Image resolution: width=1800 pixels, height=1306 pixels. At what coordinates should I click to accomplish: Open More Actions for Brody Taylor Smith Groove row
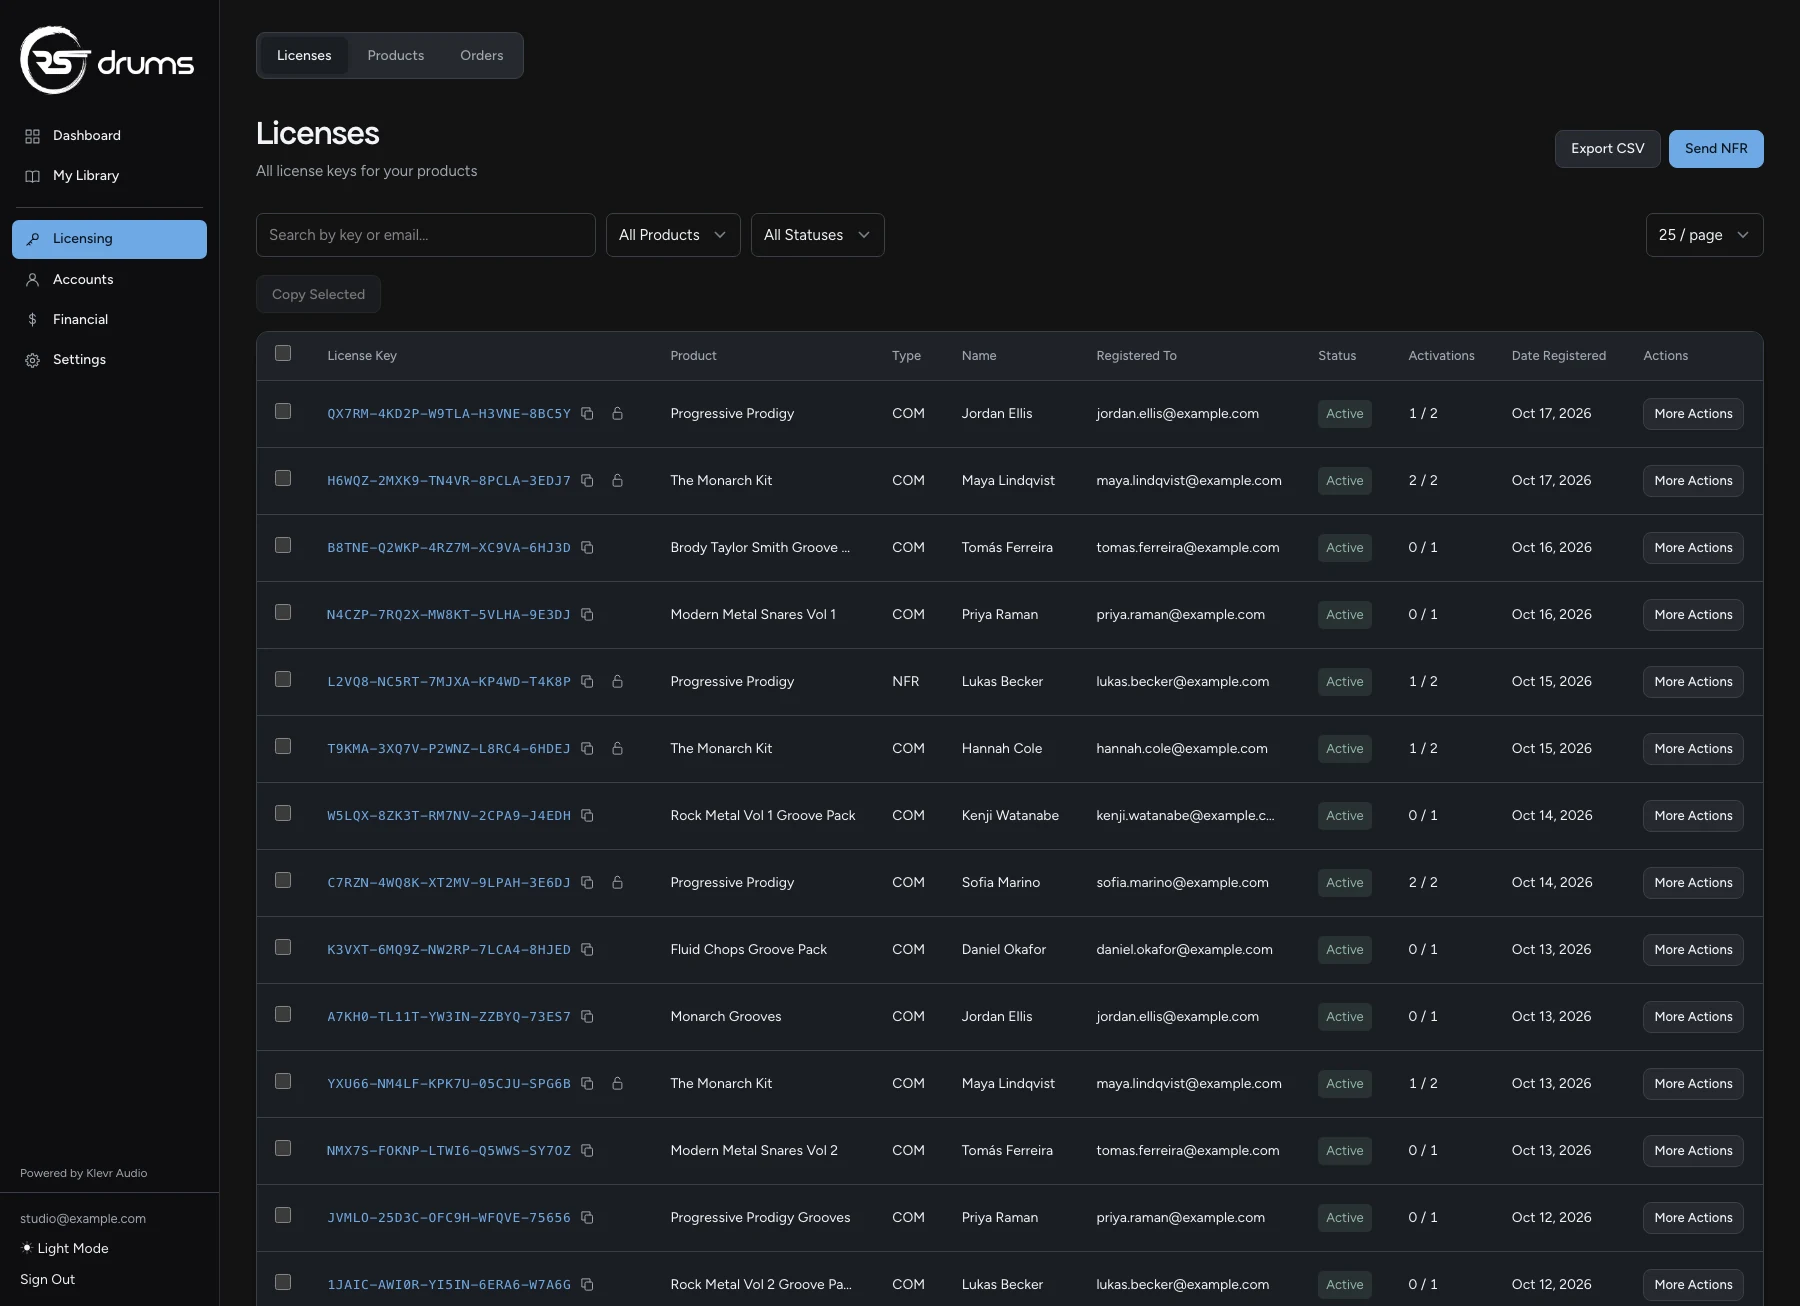pyautogui.click(x=1693, y=548)
